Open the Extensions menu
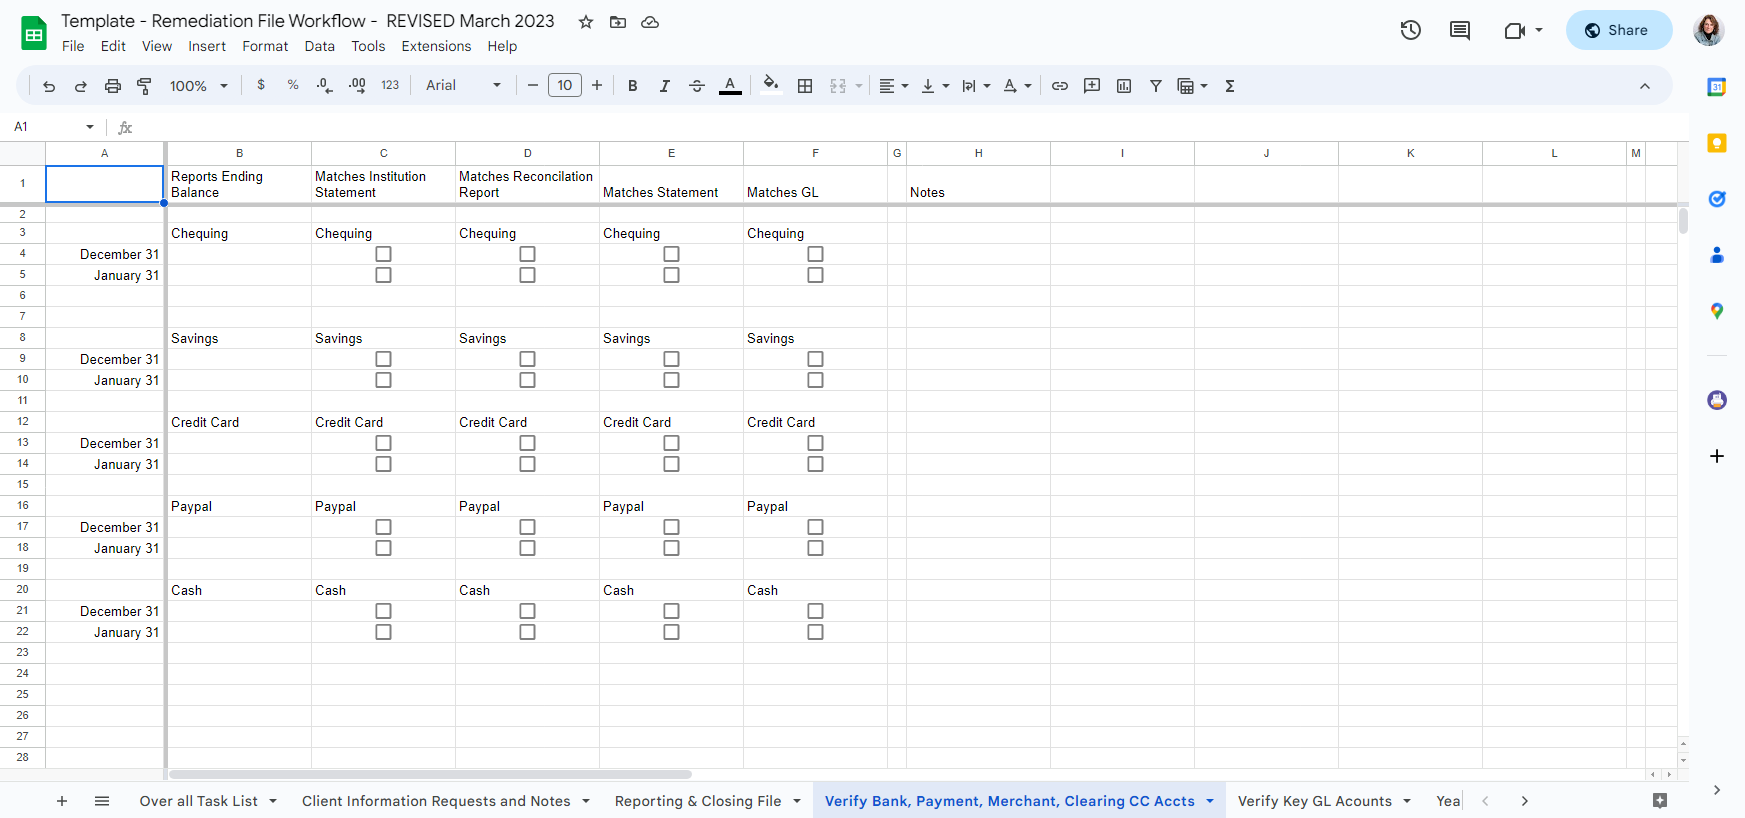Image resolution: width=1745 pixels, height=818 pixels. point(436,46)
